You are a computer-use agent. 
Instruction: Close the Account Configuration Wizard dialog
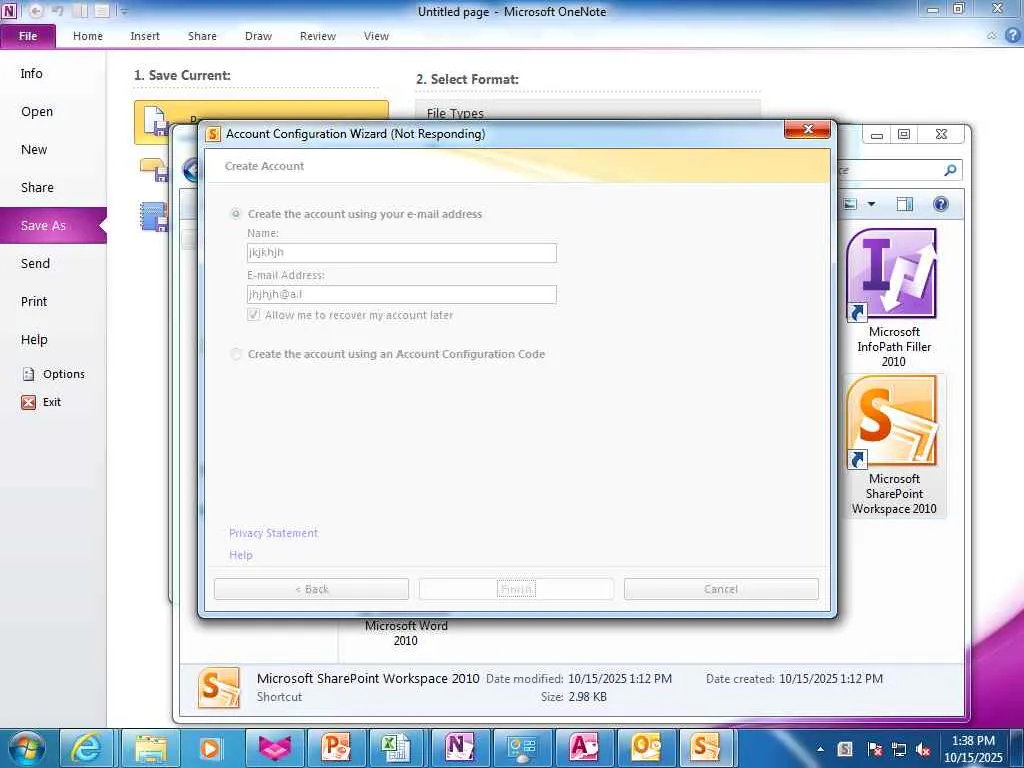(807, 129)
